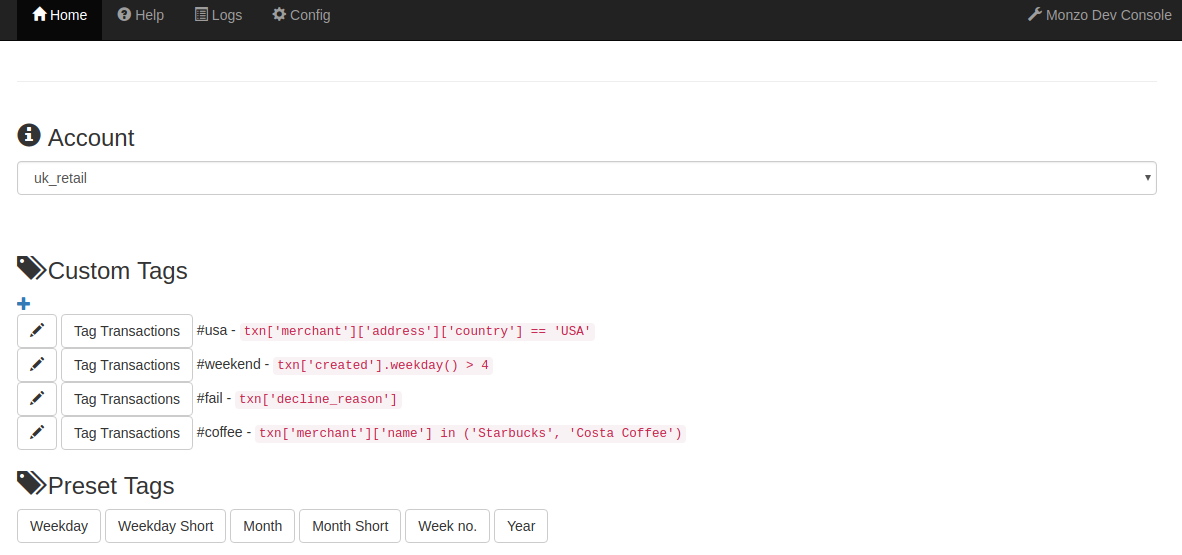Edit the #usa tag with pencil icon
1182x555 pixels.
37,331
